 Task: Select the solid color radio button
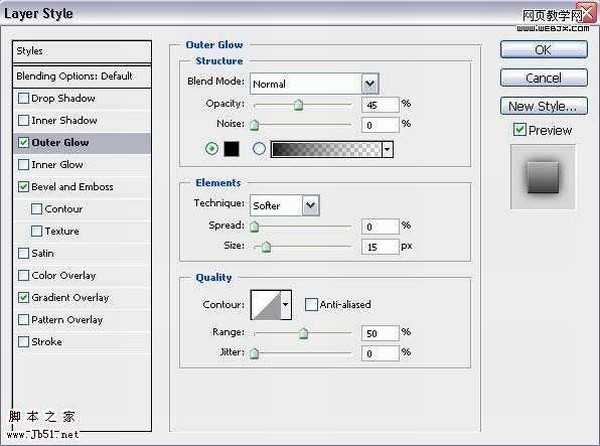point(210,149)
